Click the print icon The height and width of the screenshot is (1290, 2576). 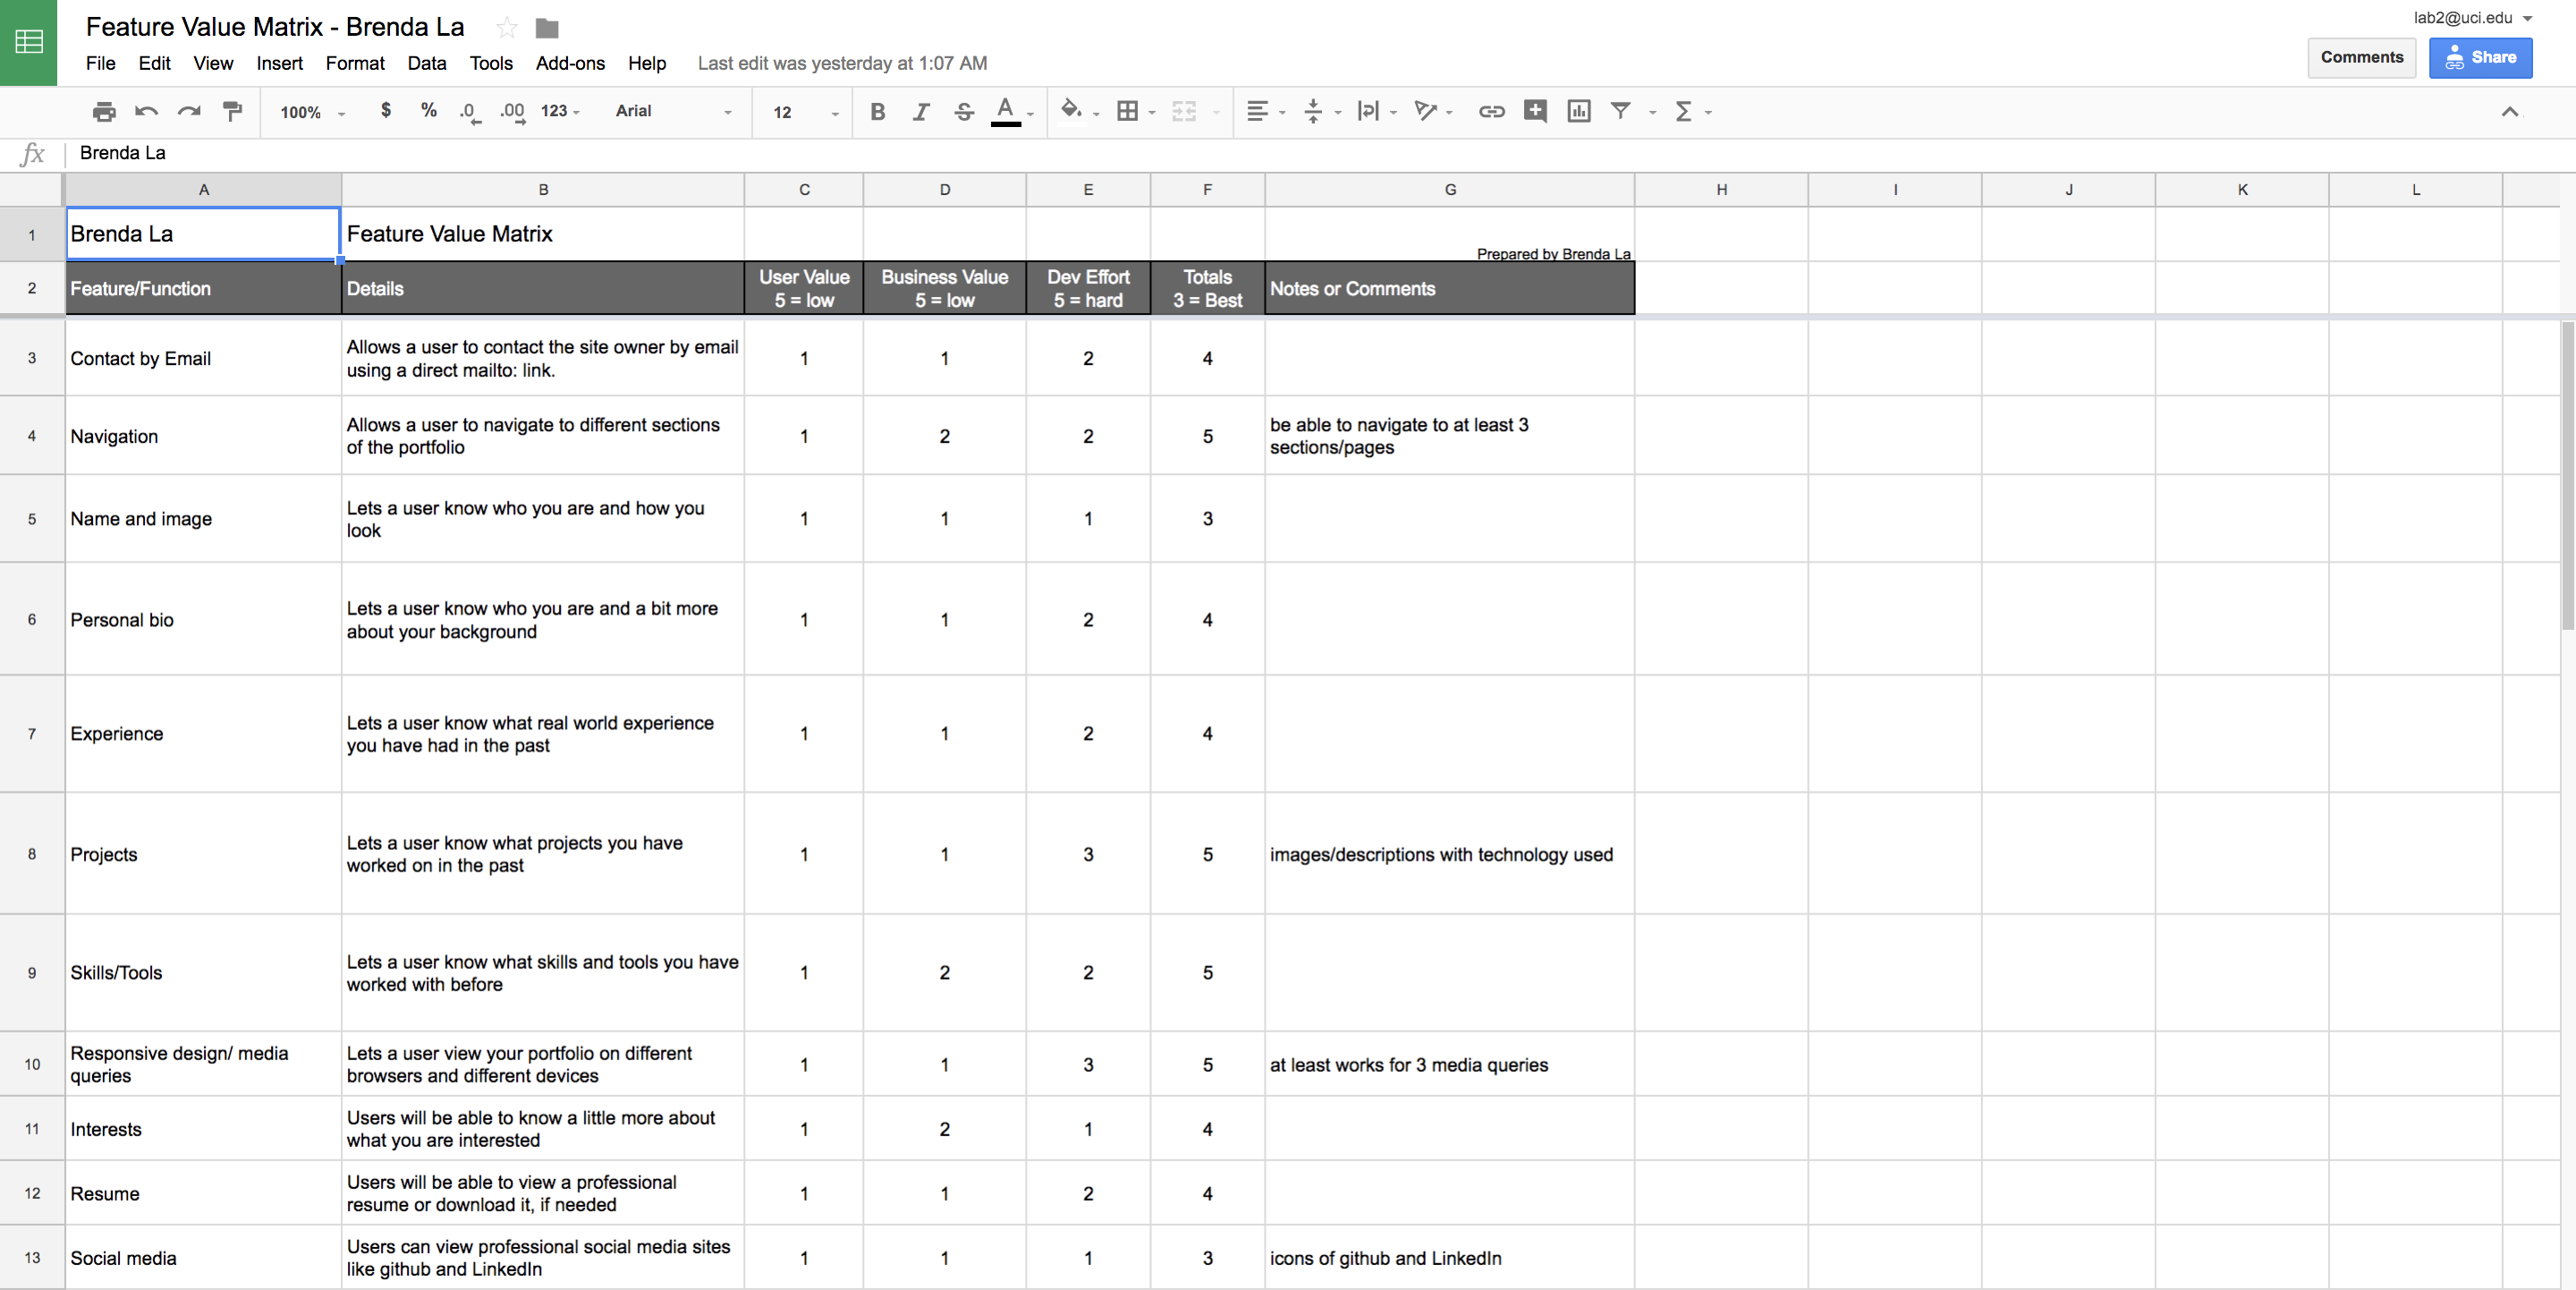pos(104,112)
